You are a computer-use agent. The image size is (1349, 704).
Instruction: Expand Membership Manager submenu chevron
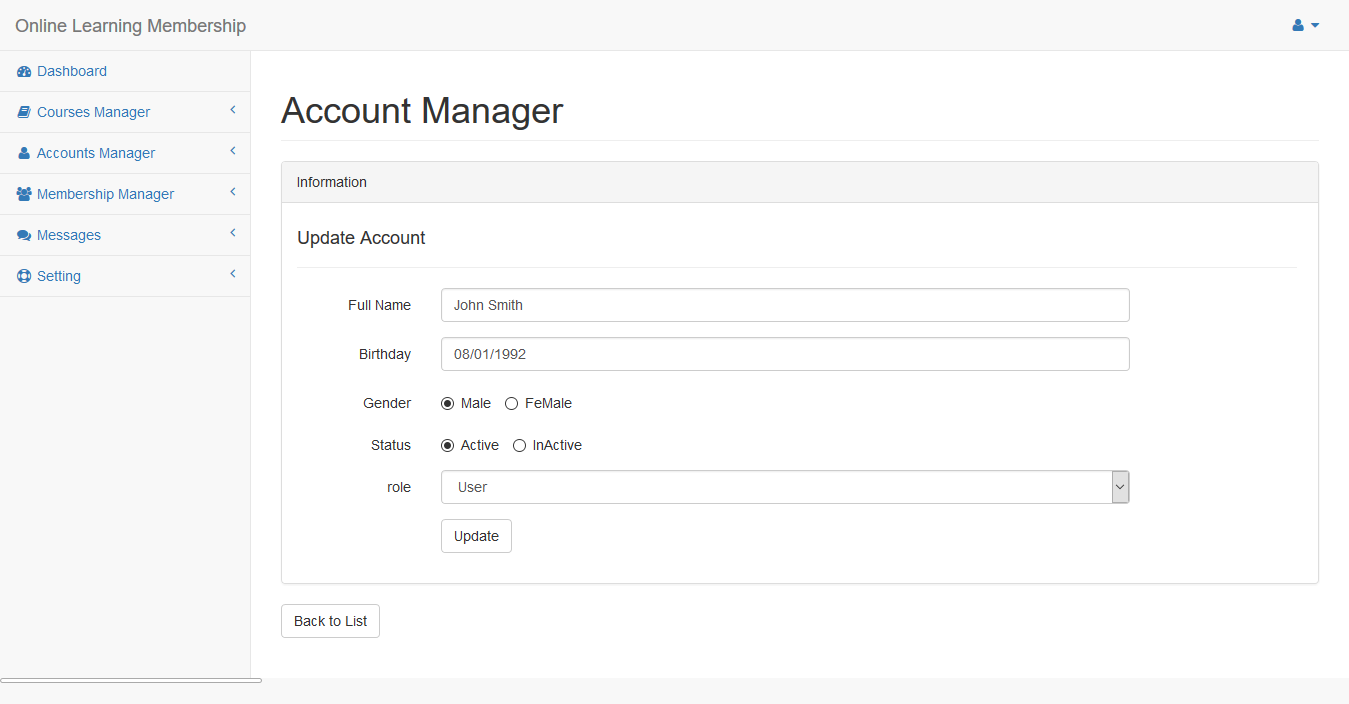[x=232, y=192]
